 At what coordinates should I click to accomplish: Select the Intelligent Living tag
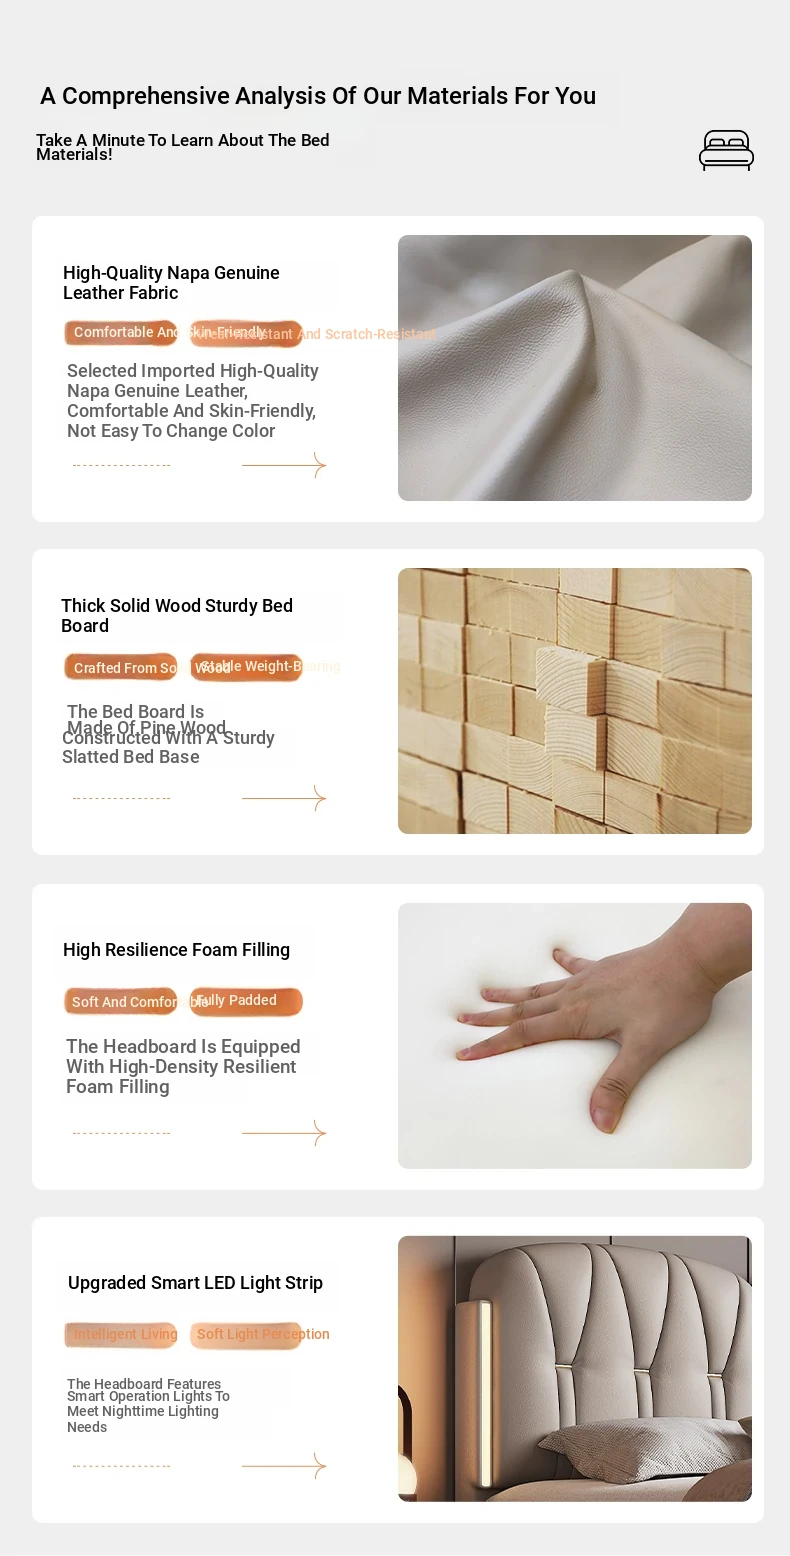point(121,1335)
